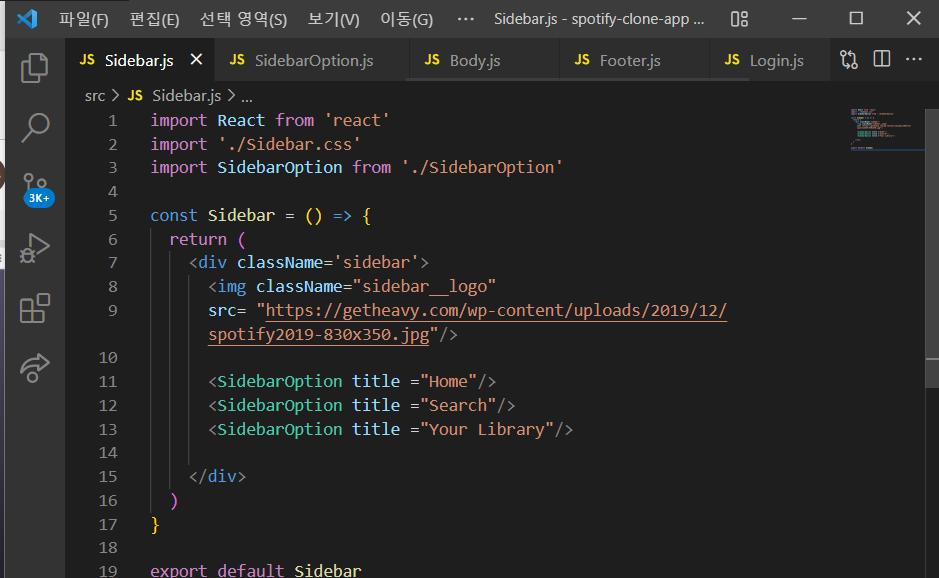Click the src breadcrumb segment
The height and width of the screenshot is (578, 939).
click(x=95, y=96)
